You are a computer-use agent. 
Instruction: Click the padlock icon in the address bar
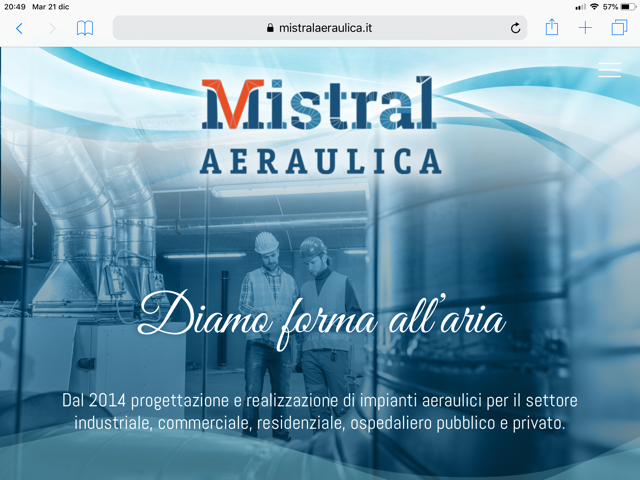[270, 28]
